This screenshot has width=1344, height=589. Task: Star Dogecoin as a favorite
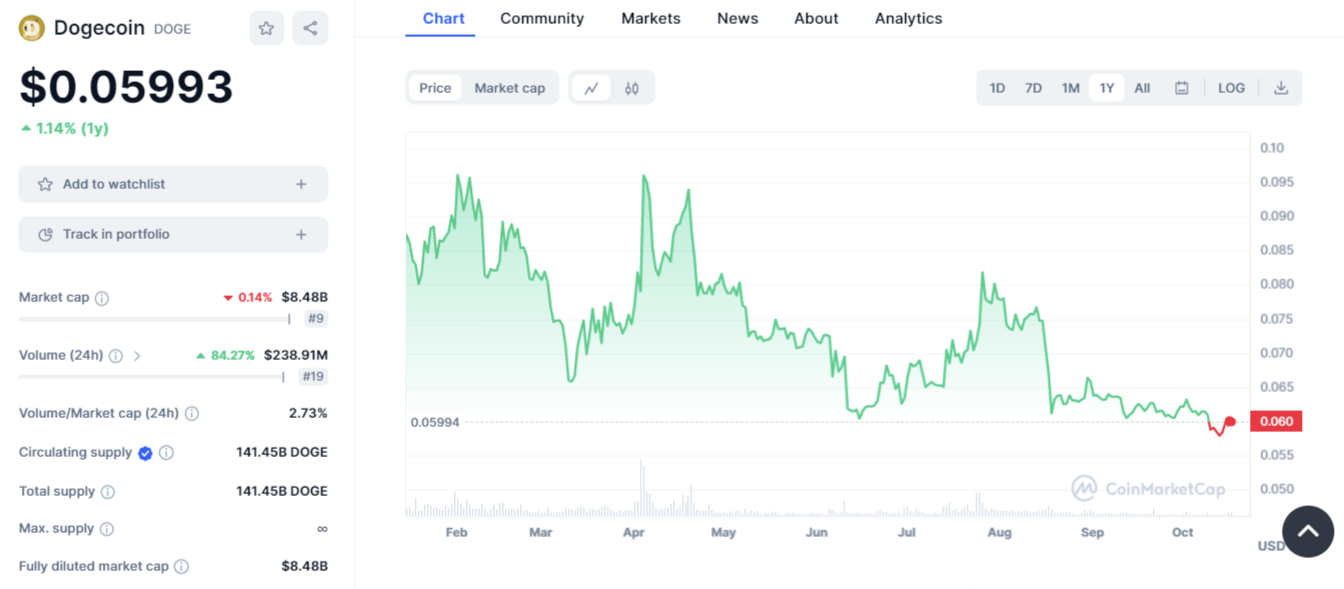(x=266, y=28)
